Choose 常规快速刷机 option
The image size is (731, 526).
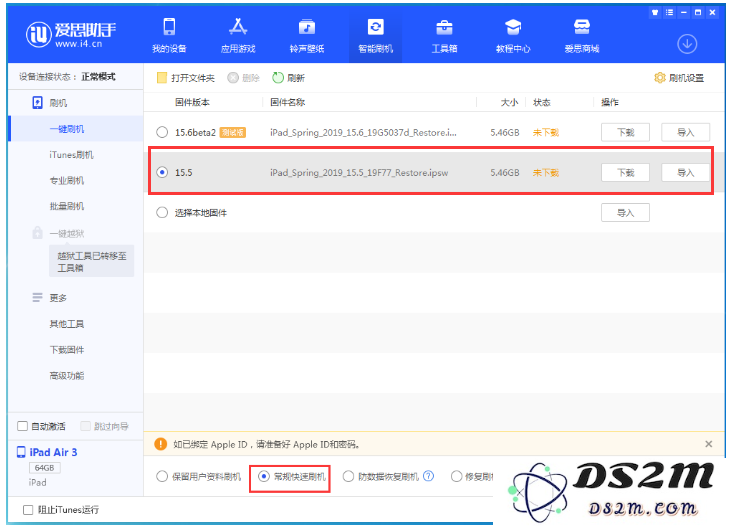(263, 476)
